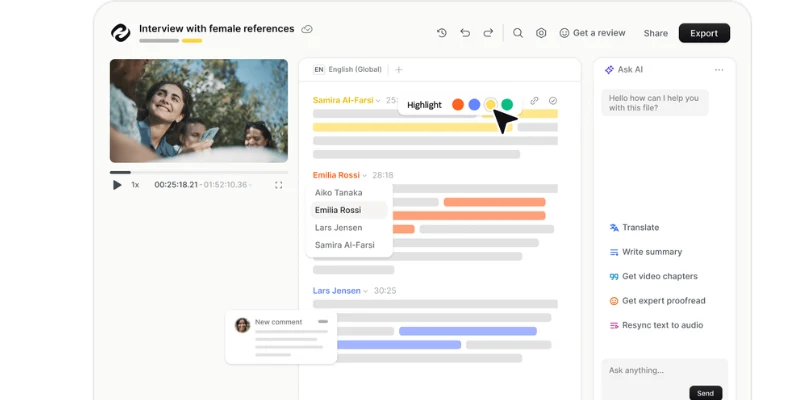Screen dimensions: 800x400
Task: Open Samira Al-Farsi speaker dropdown
Action: (378, 101)
